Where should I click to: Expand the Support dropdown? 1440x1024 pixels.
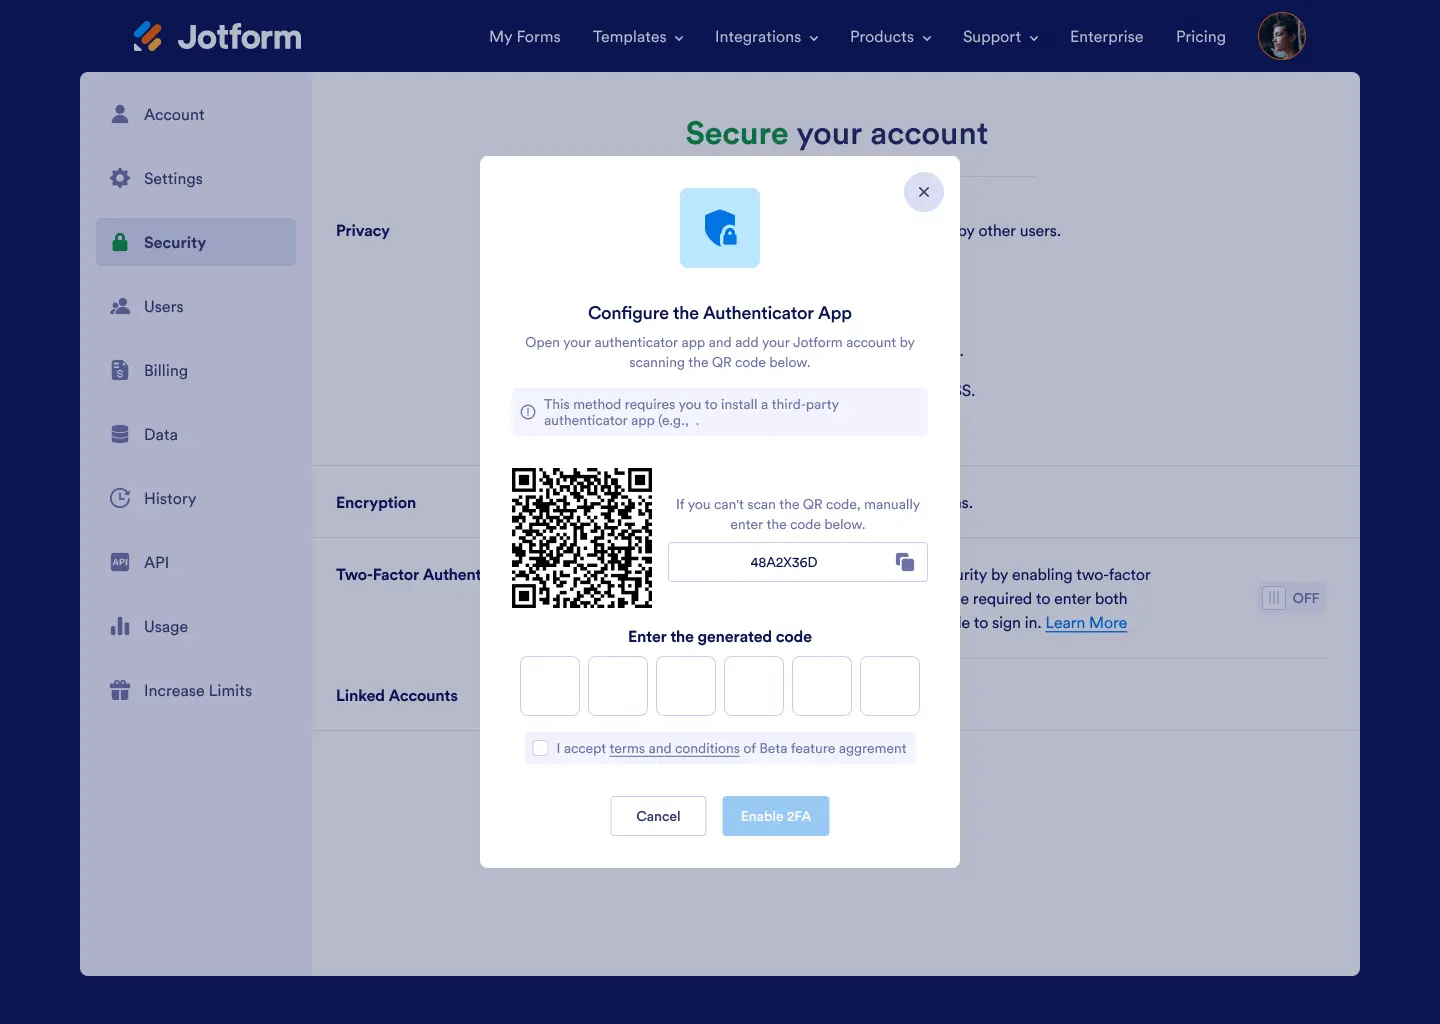[x=1001, y=37]
